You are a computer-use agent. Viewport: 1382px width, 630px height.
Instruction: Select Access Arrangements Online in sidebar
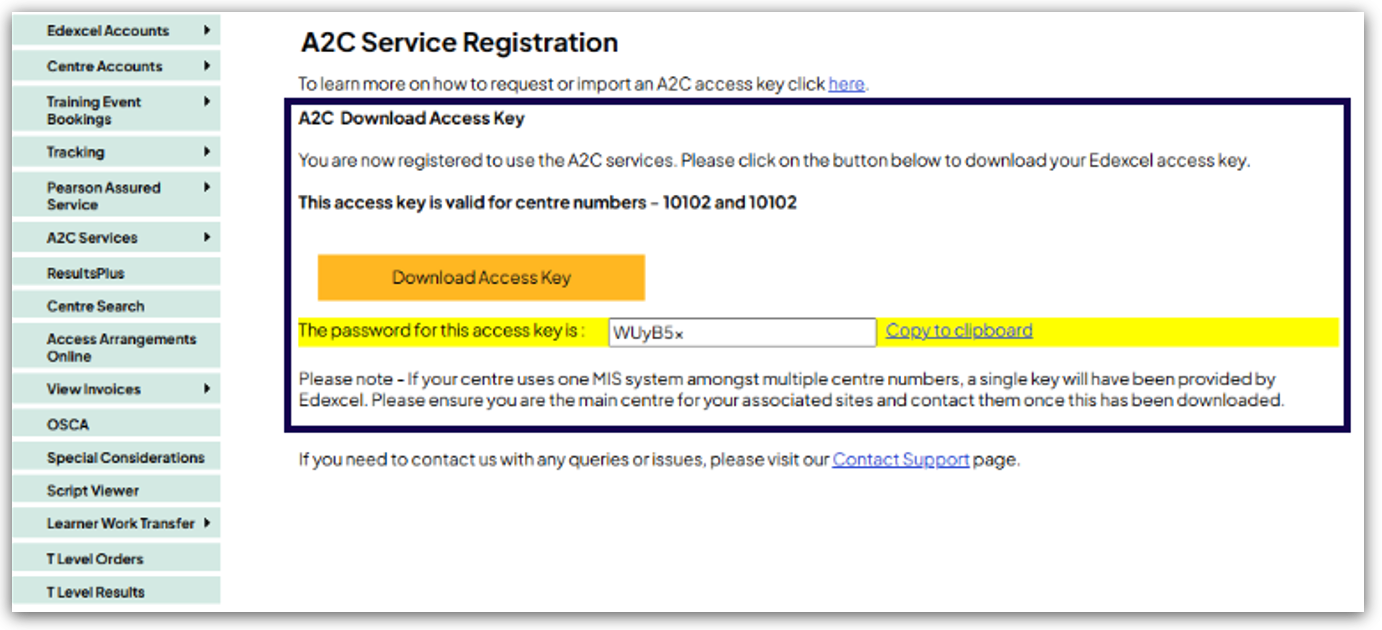[121, 347]
